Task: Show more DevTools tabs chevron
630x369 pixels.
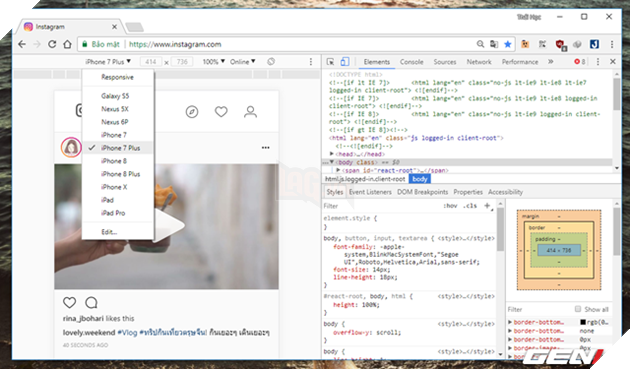Action: (x=550, y=62)
